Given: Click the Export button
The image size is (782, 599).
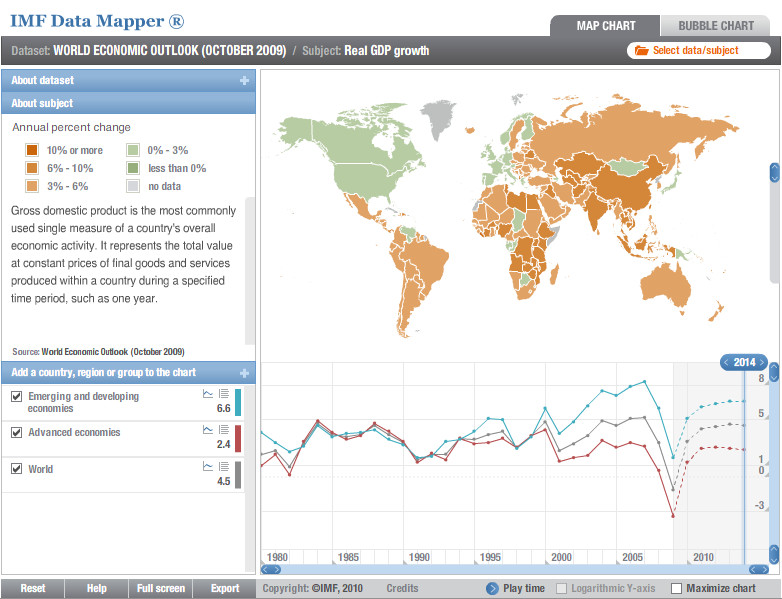Looking at the screenshot, I should point(224,589).
